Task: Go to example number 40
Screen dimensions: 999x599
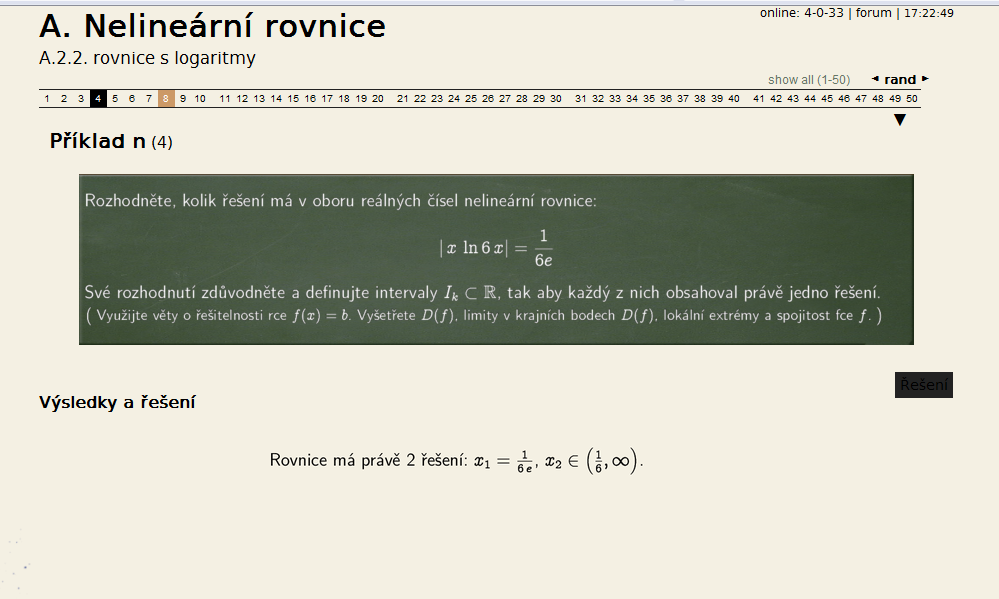Action: [734, 98]
